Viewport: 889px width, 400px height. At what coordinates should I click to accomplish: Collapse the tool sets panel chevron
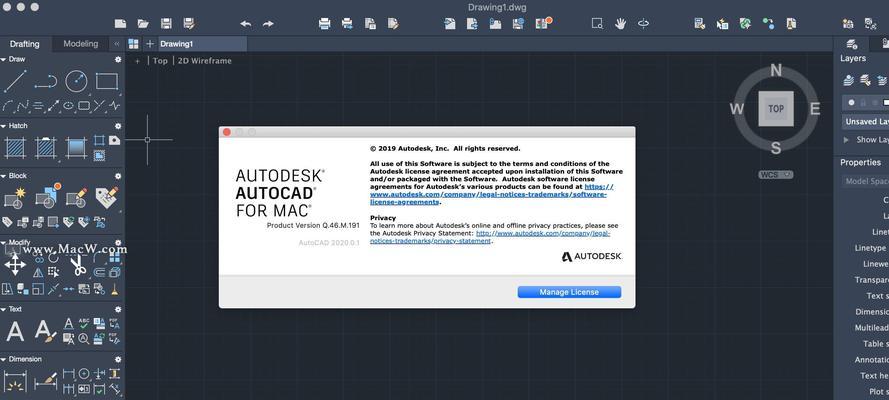(x=117, y=44)
